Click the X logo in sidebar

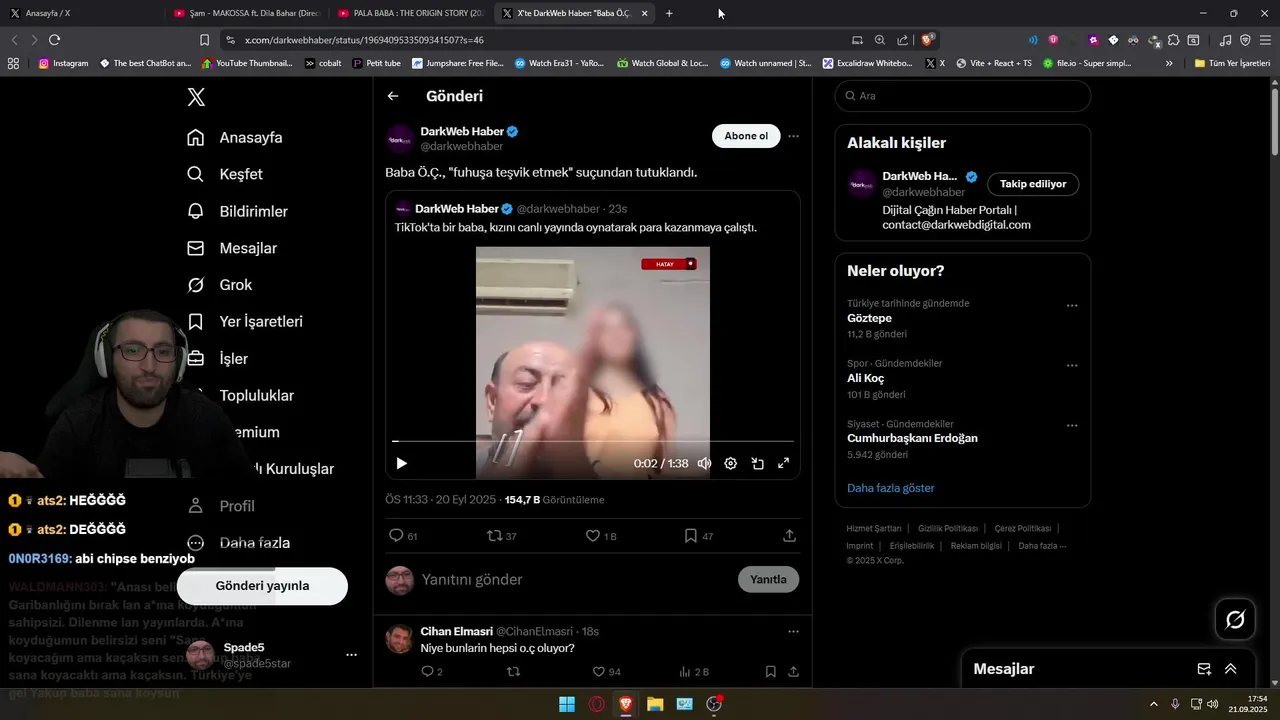196,97
